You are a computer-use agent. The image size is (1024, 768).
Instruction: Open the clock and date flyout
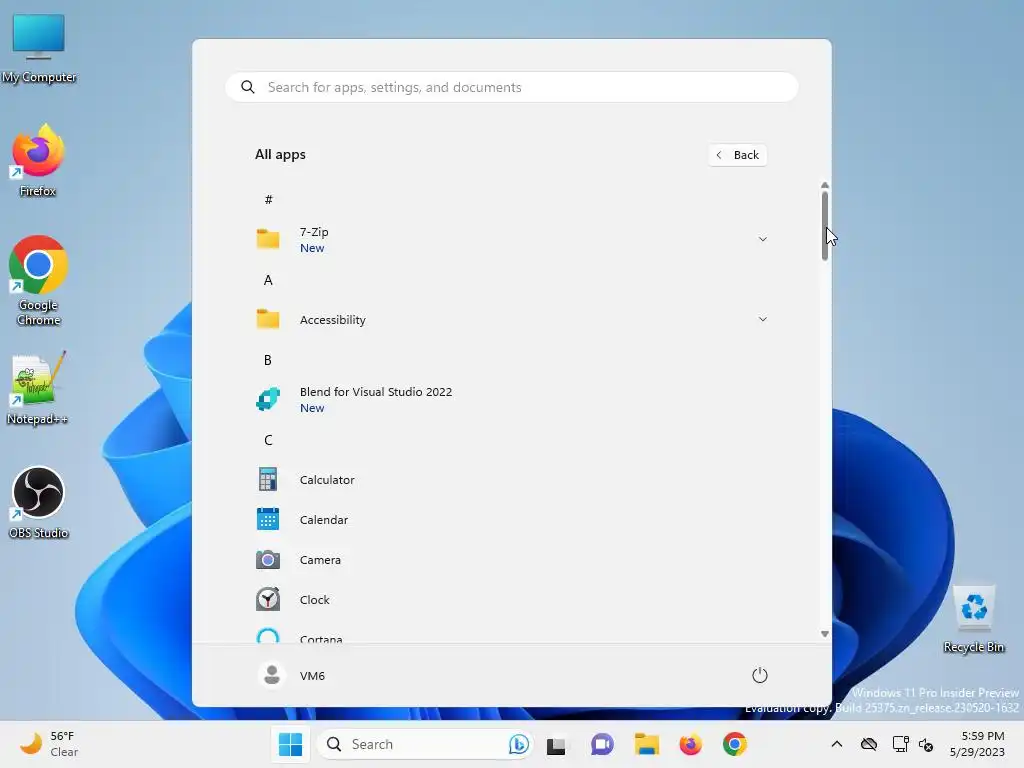tap(977, 744)
